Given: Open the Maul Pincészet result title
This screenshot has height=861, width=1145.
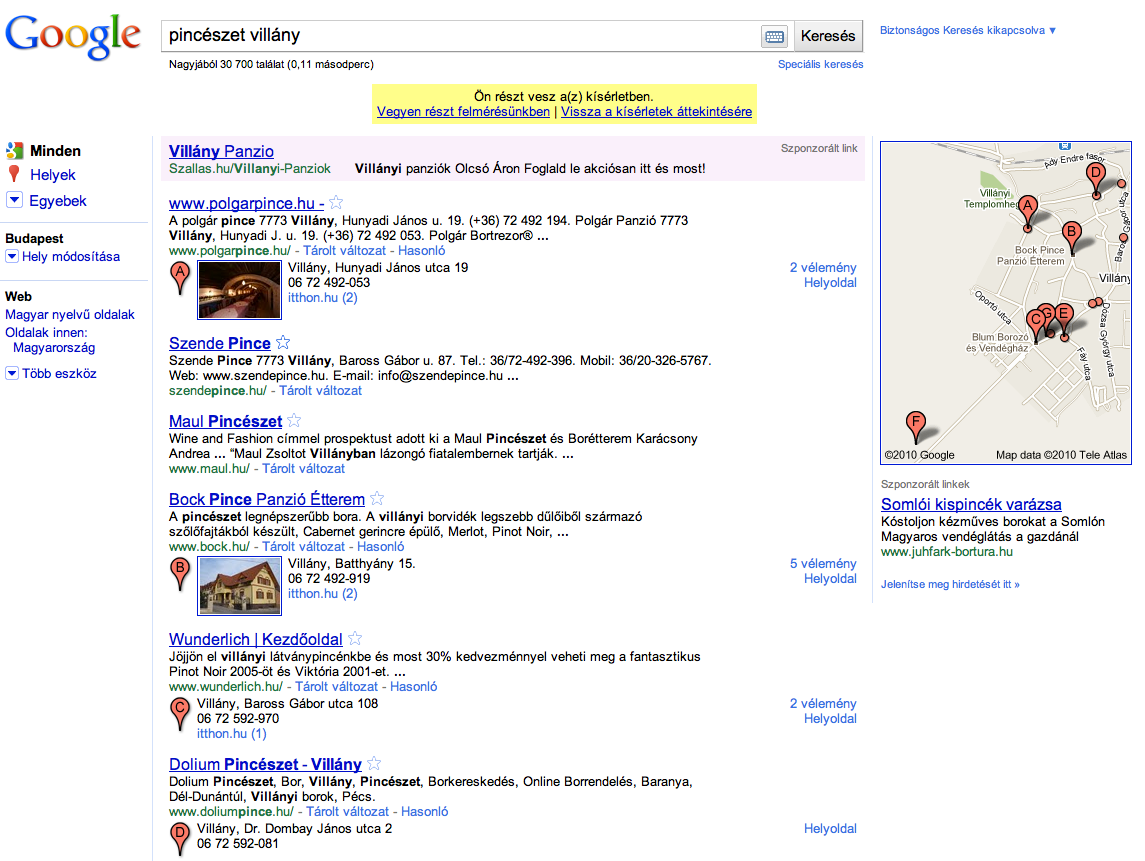Looking at the screenshot, I should [225, 421].
